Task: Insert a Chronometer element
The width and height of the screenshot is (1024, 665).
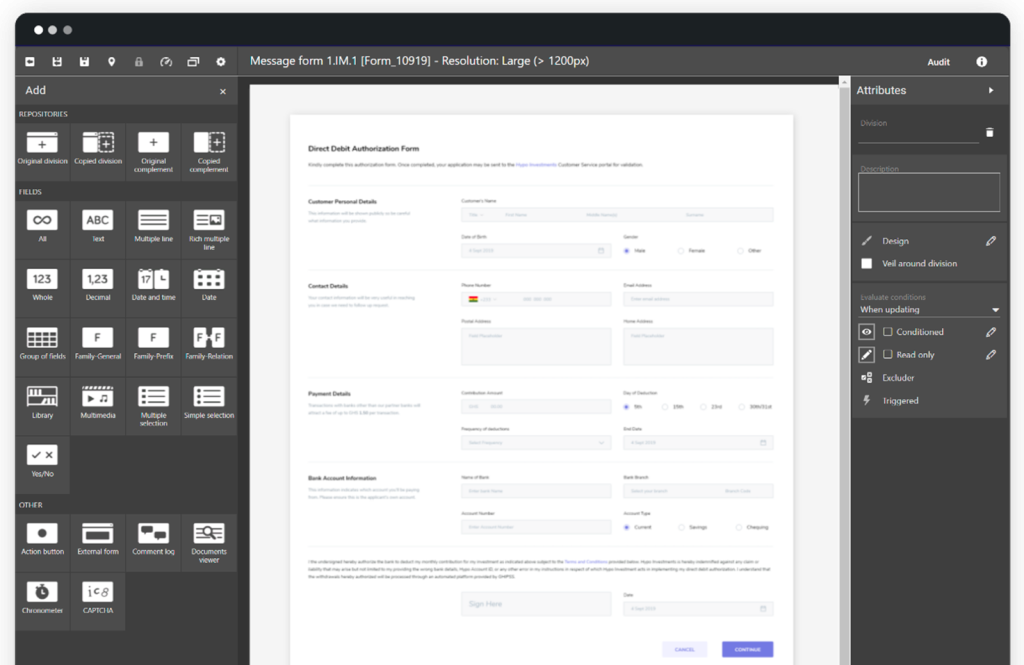Action: click(x=42, y=596)
